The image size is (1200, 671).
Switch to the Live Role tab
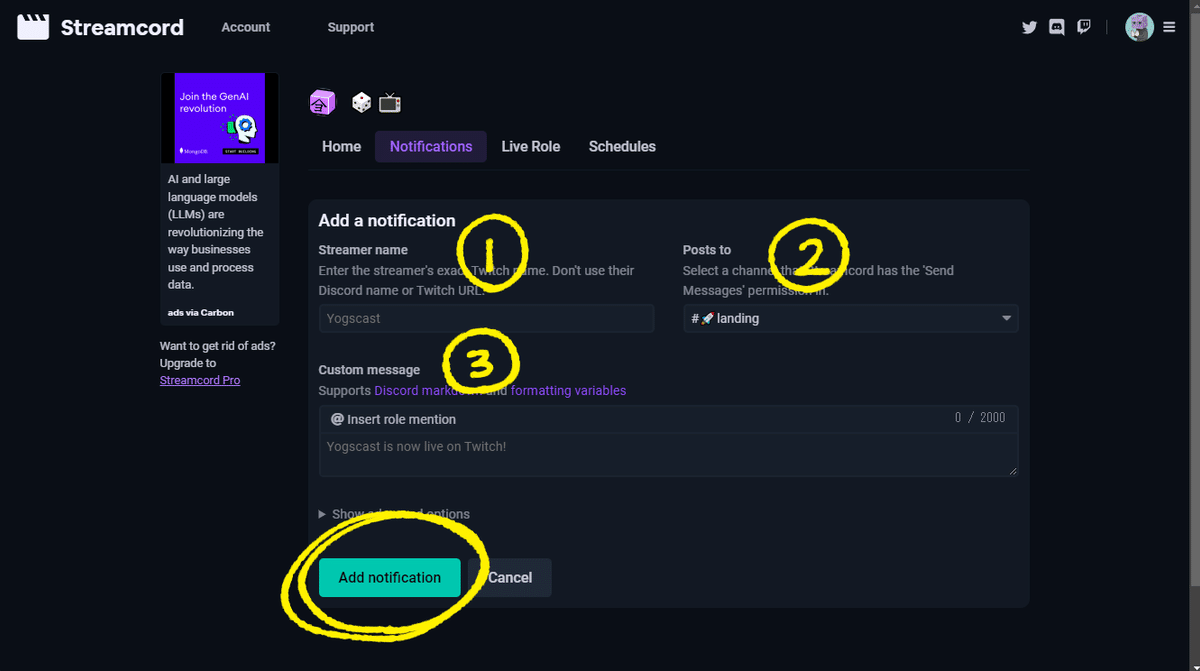[x=531, y=146]
